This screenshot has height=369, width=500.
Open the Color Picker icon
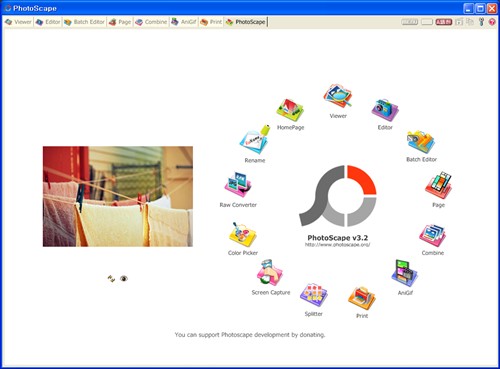click(242, 234)
